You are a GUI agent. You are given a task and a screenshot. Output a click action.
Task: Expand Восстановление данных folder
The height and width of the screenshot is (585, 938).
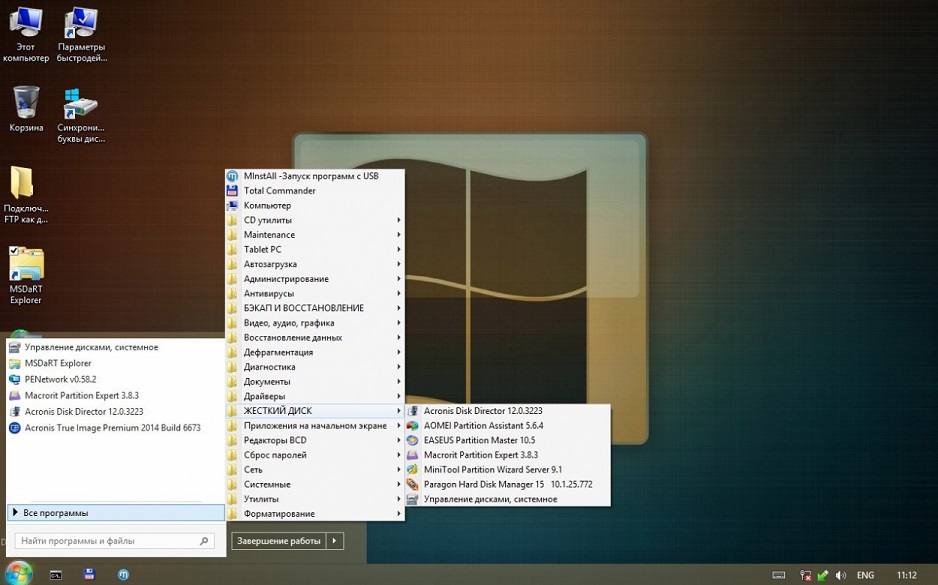click(315, 337)
